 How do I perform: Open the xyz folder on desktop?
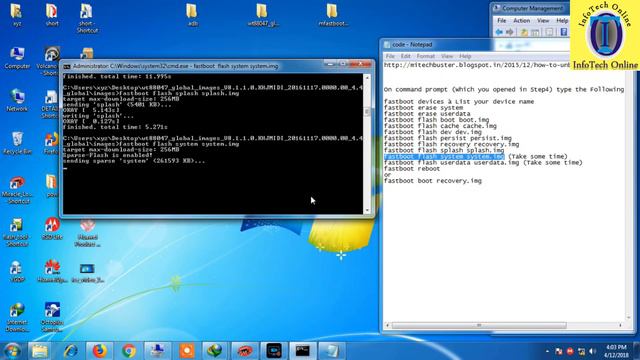16,15
